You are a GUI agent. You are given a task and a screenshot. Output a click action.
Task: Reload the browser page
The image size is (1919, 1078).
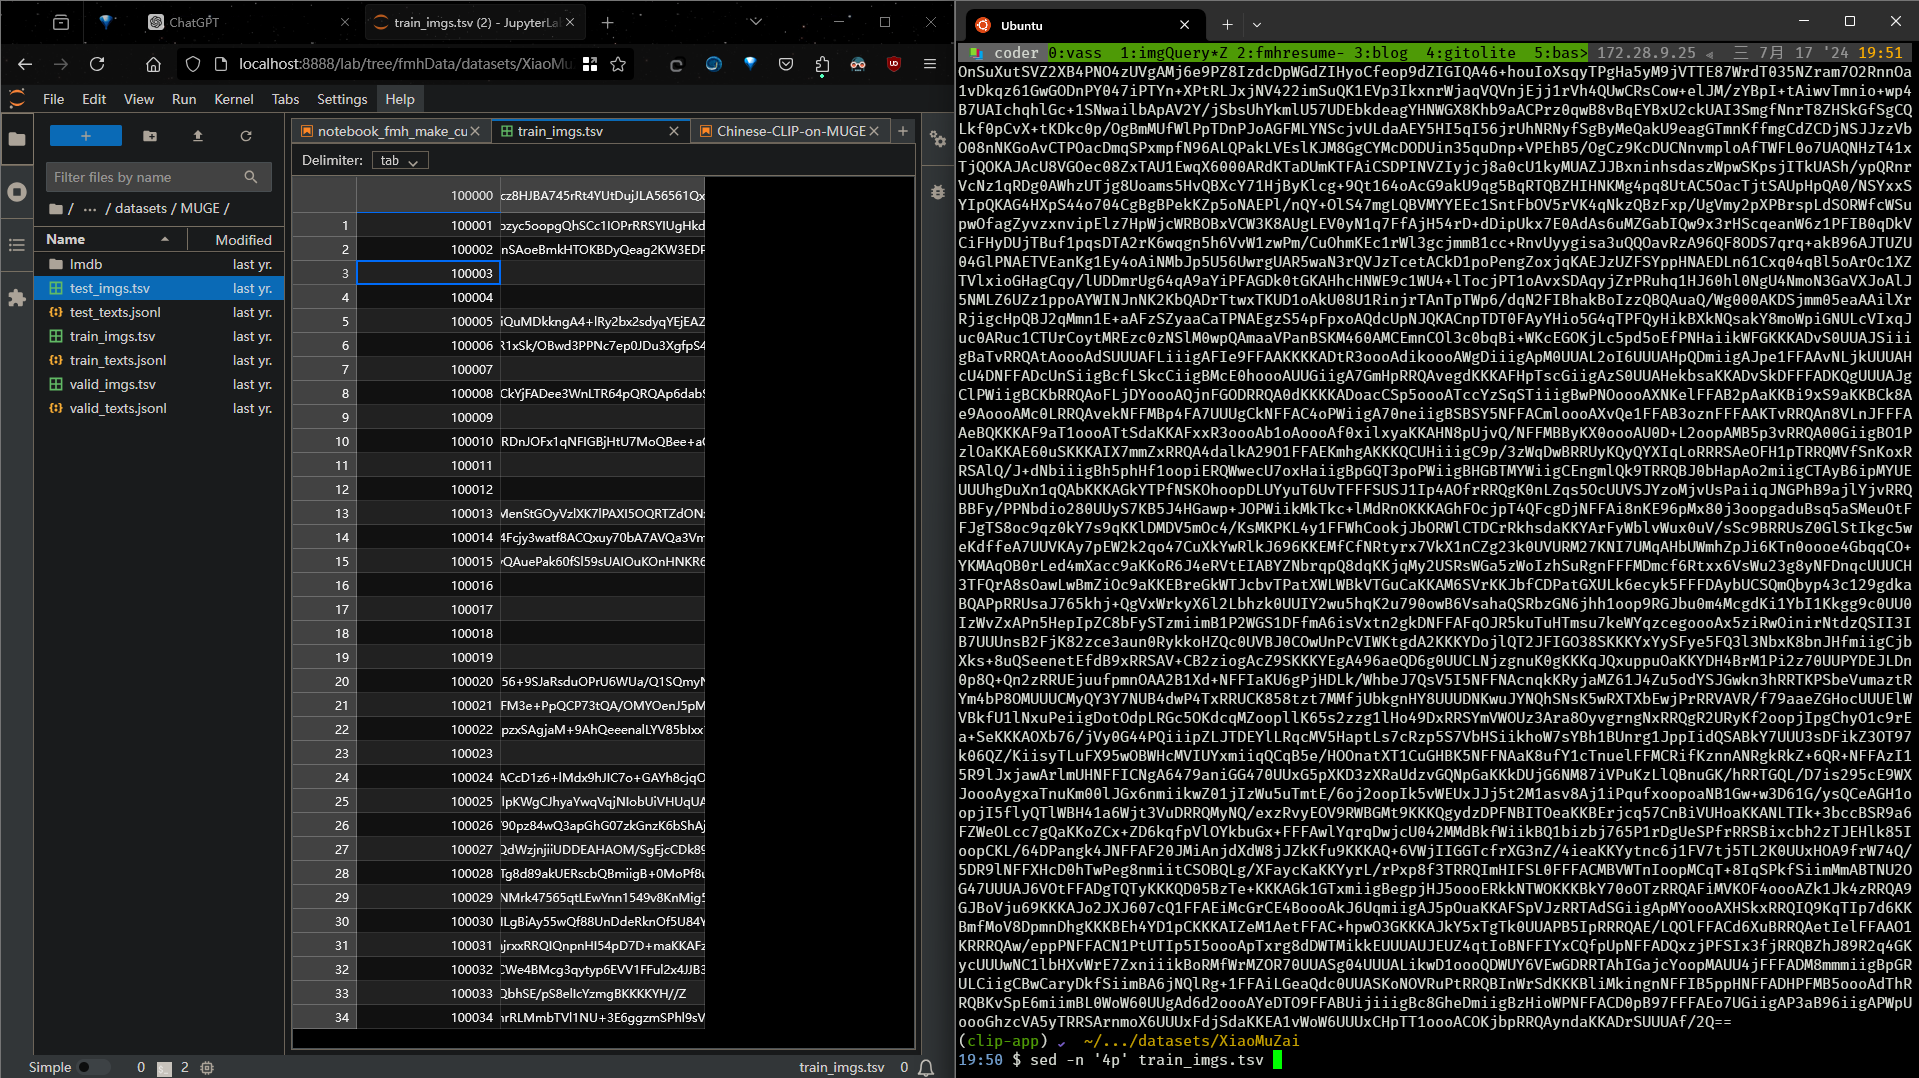97,64
